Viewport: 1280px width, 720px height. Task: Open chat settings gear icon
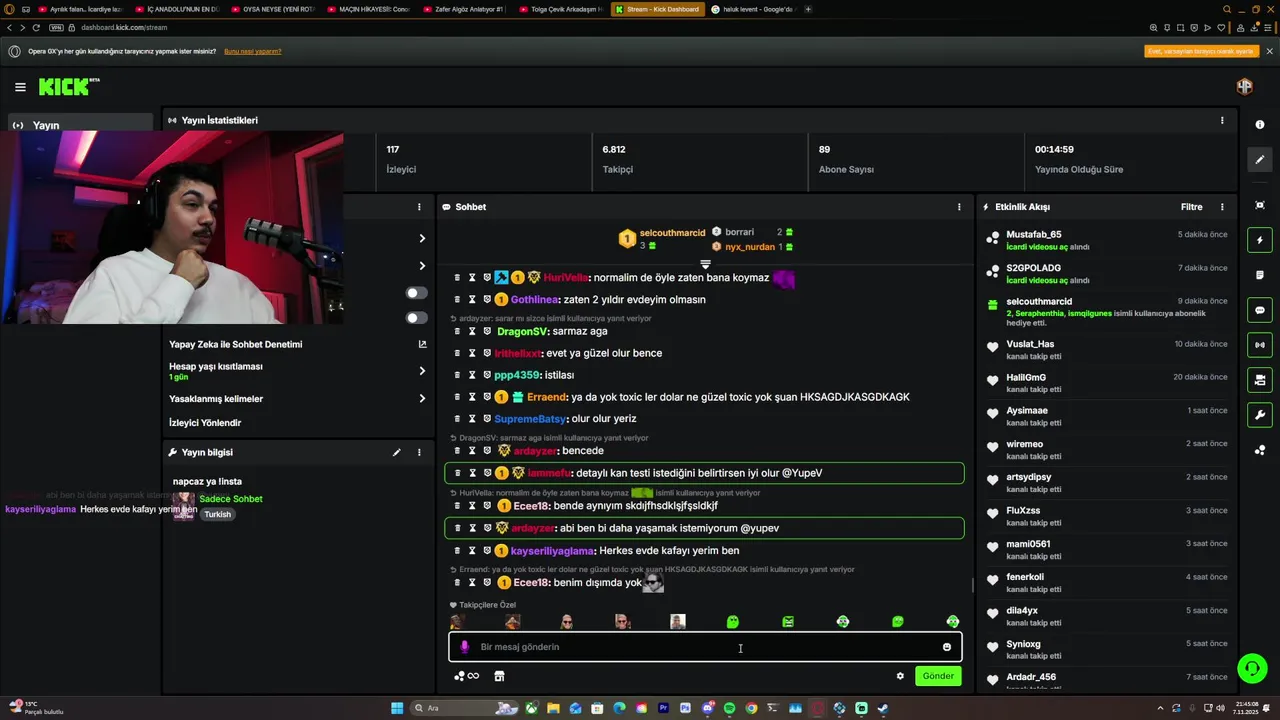click(x=900, y=676)
